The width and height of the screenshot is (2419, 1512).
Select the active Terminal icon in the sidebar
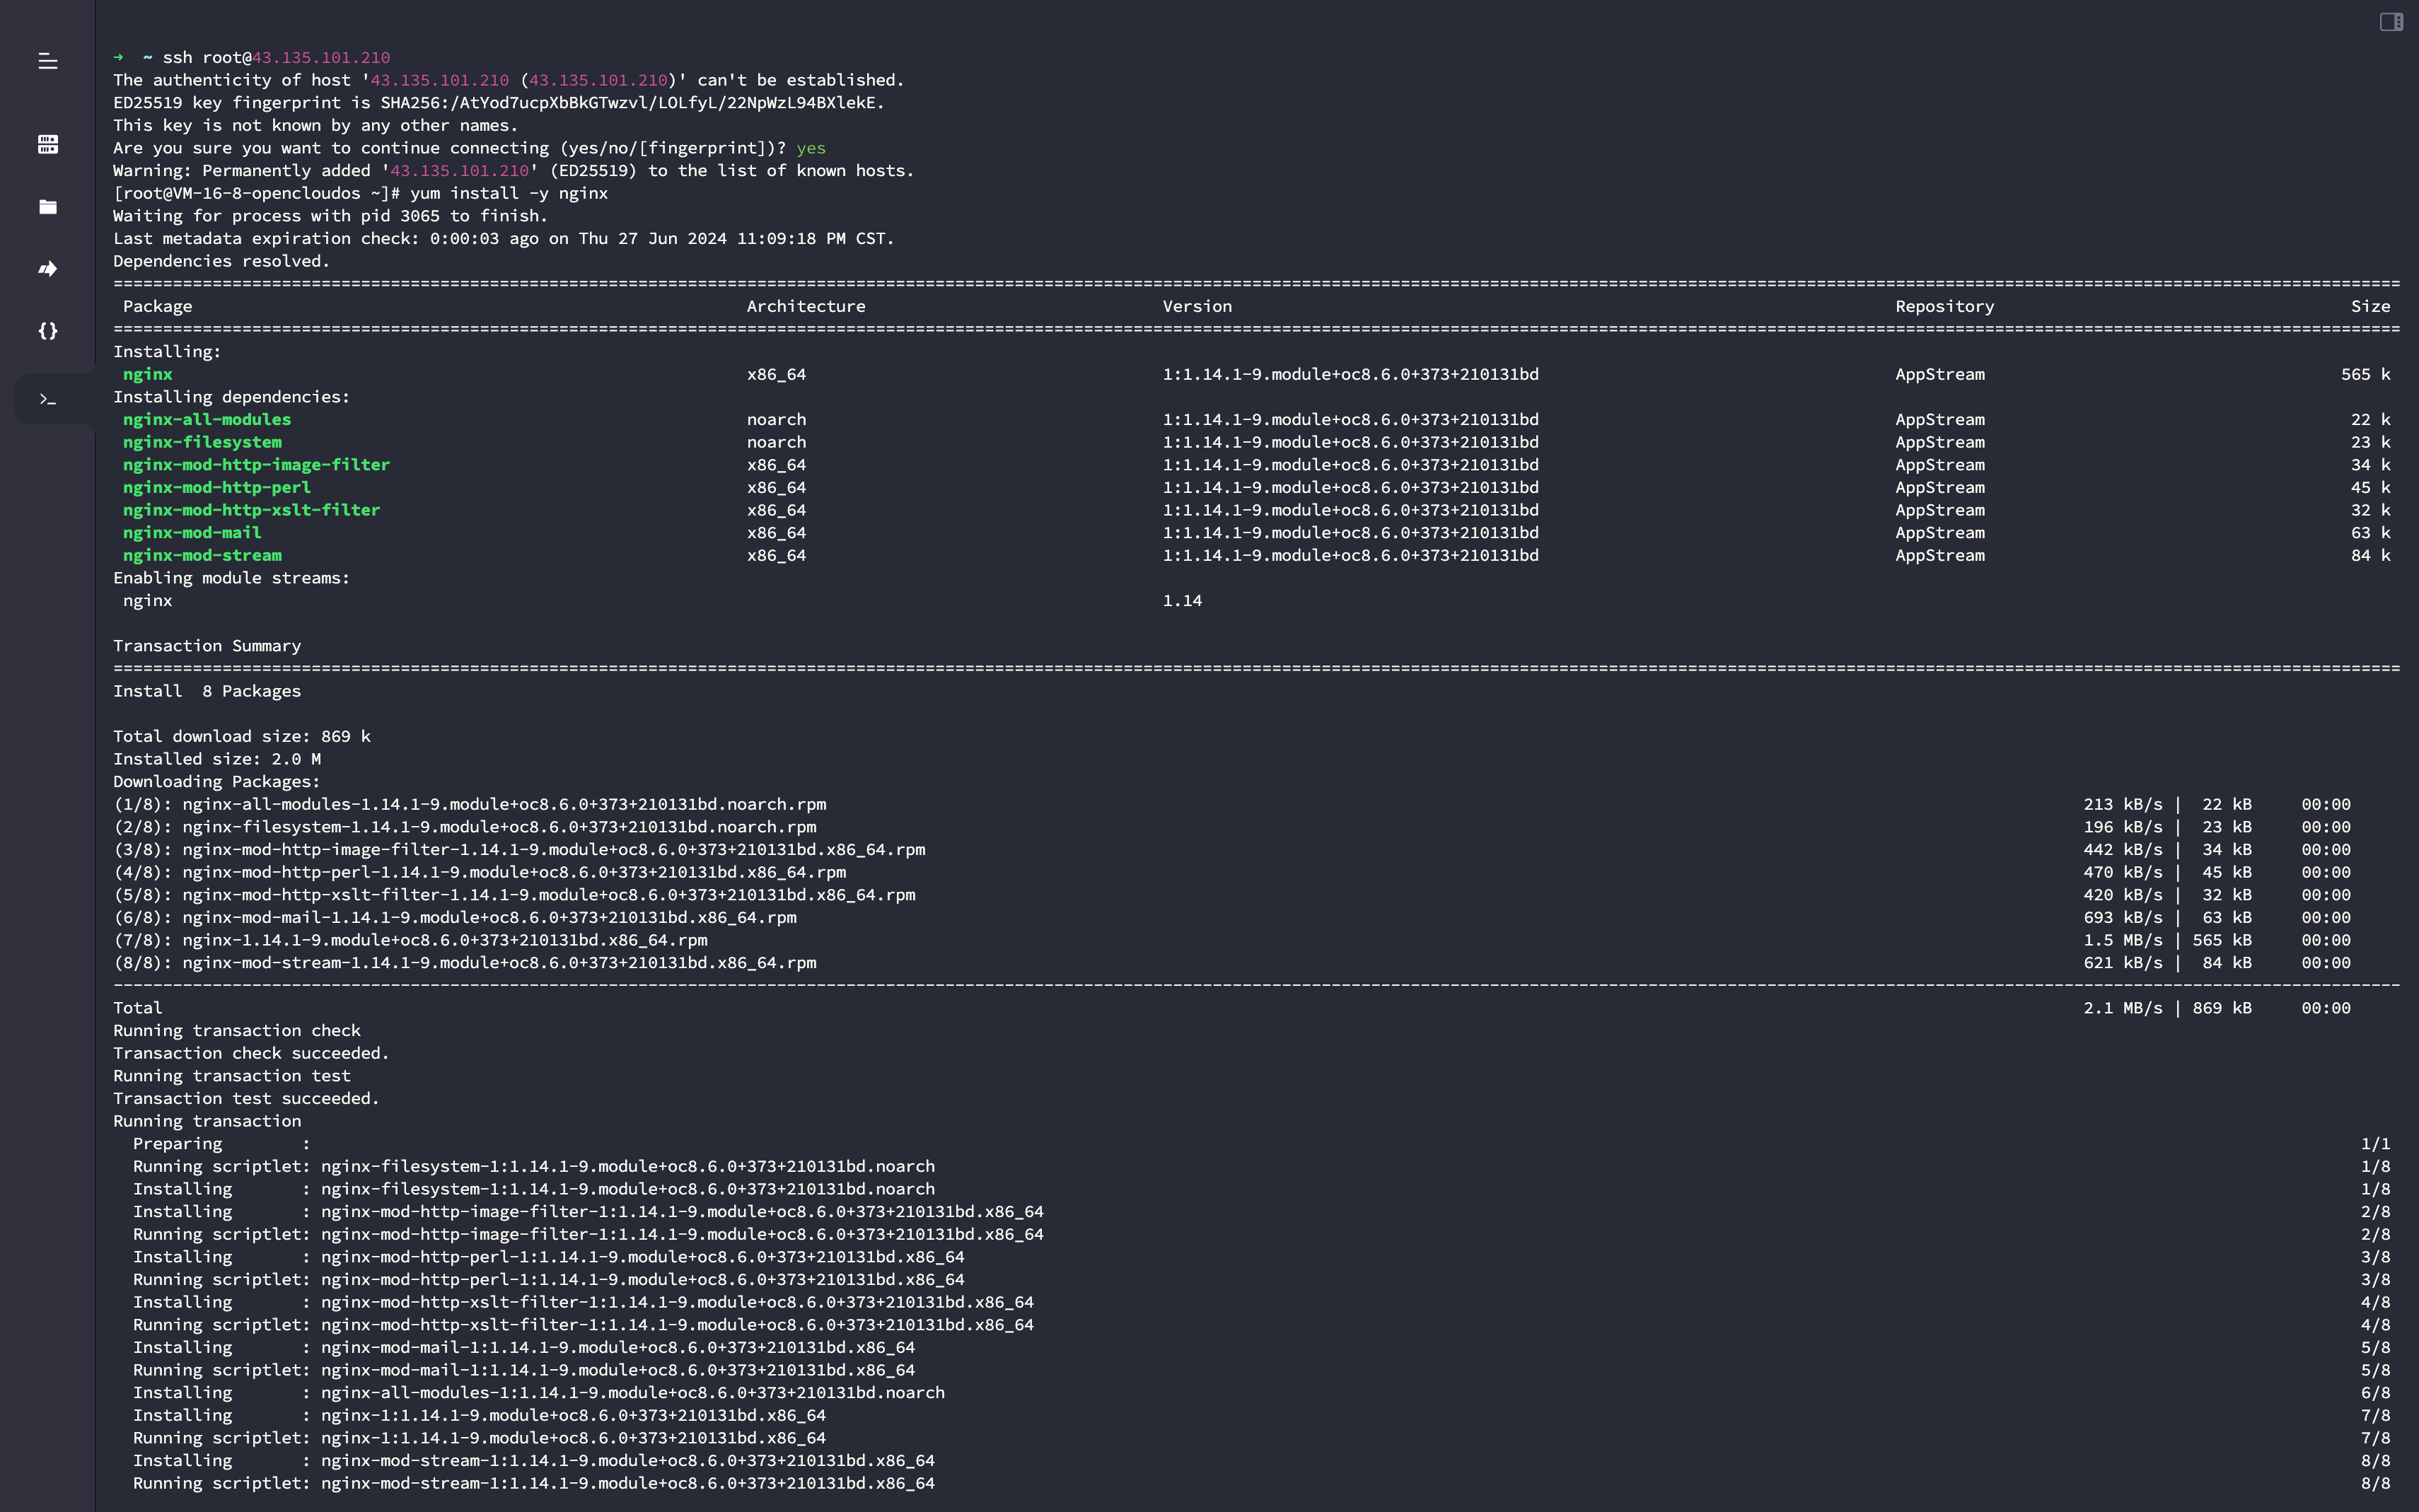47,399
